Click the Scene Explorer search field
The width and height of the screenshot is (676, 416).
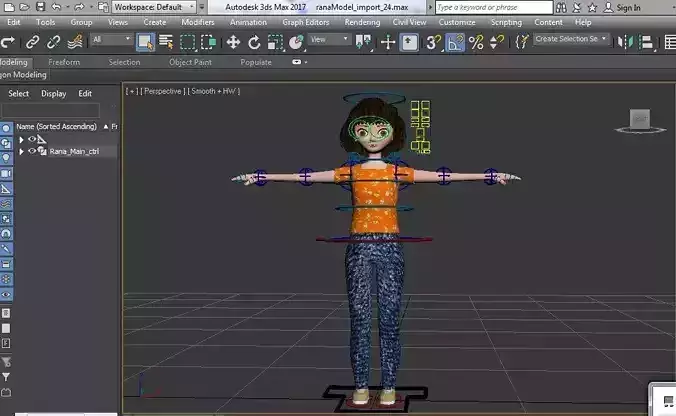tap(50, 110)
